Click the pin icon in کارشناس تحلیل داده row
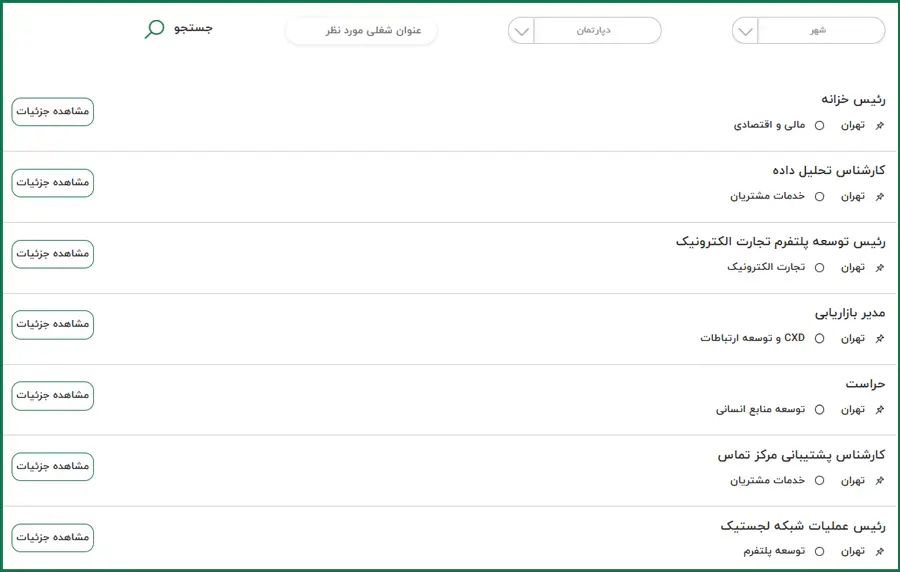The image size is (900, 572). pyautogui.click(x=880, y=197)
